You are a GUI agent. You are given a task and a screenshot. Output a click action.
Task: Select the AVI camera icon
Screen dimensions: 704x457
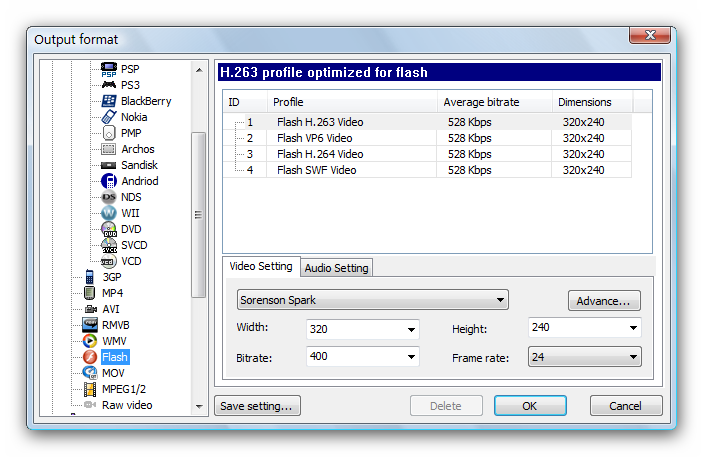tap(91, 309)
